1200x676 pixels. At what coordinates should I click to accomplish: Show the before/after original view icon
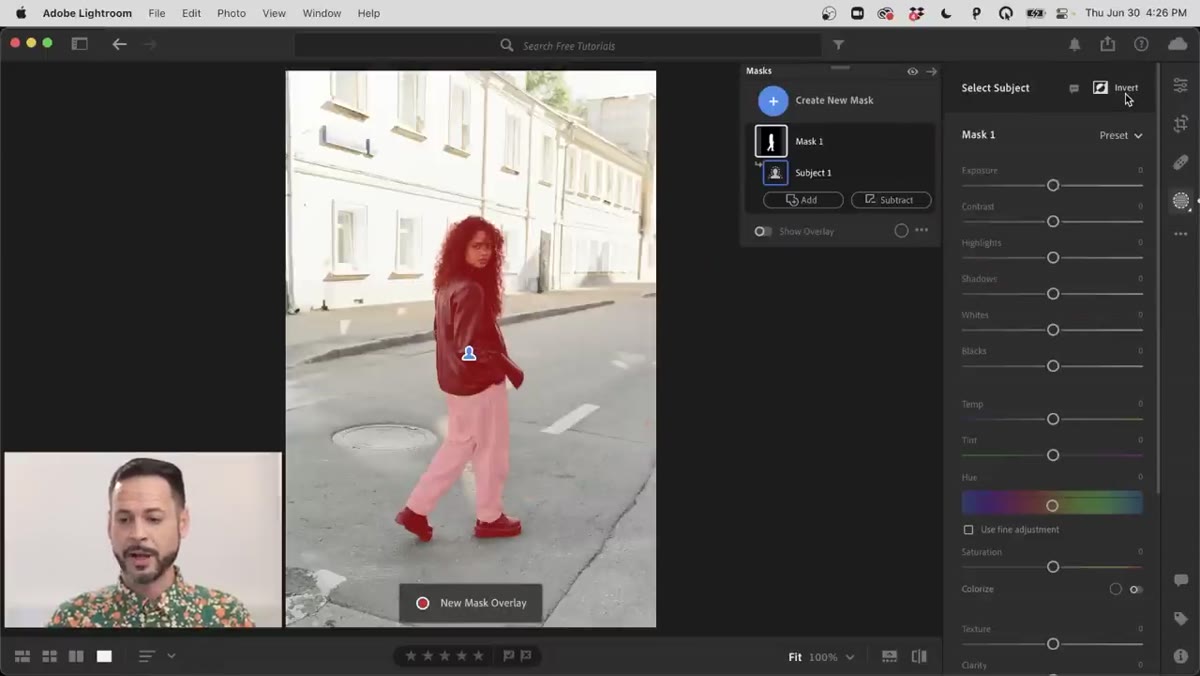coord(919,656)
